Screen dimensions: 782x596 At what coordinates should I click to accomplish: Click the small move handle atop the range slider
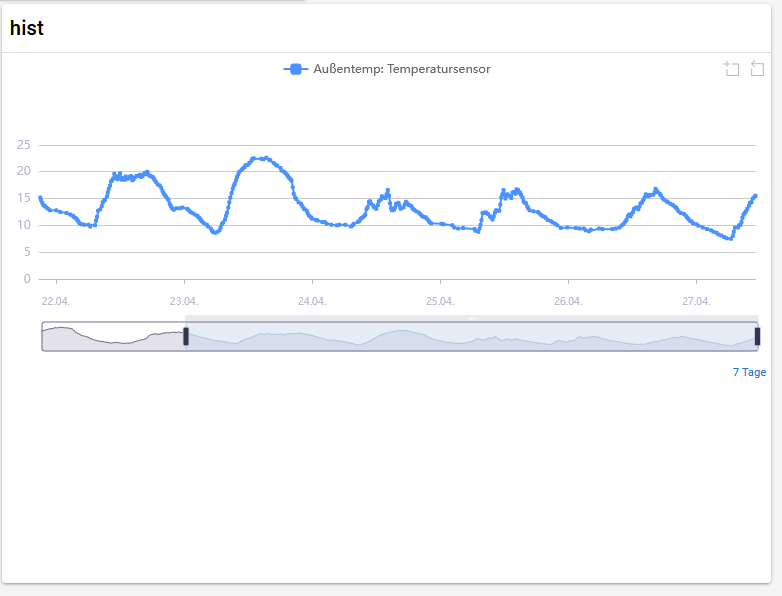point(472,318)
